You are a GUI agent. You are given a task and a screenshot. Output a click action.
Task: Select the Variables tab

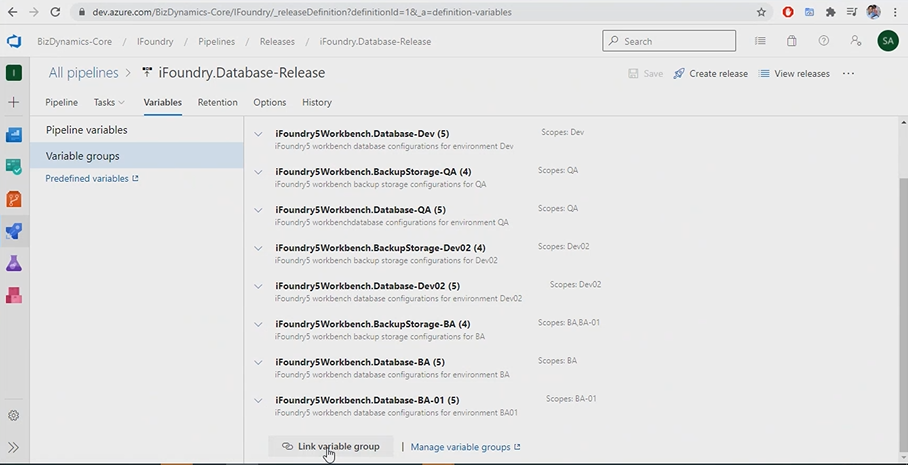coord(163,102)
